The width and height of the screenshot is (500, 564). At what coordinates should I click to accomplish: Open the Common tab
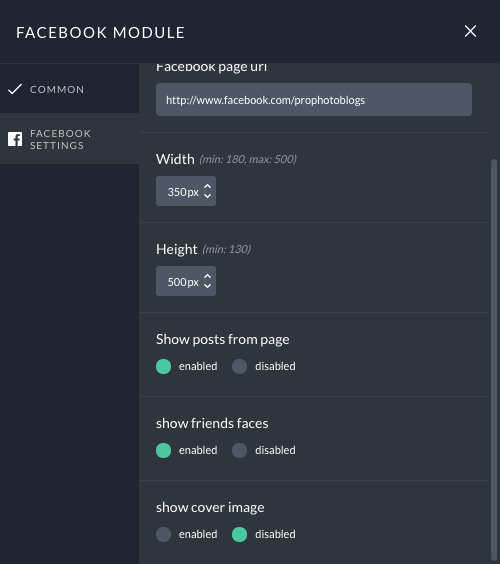point(69,89)
